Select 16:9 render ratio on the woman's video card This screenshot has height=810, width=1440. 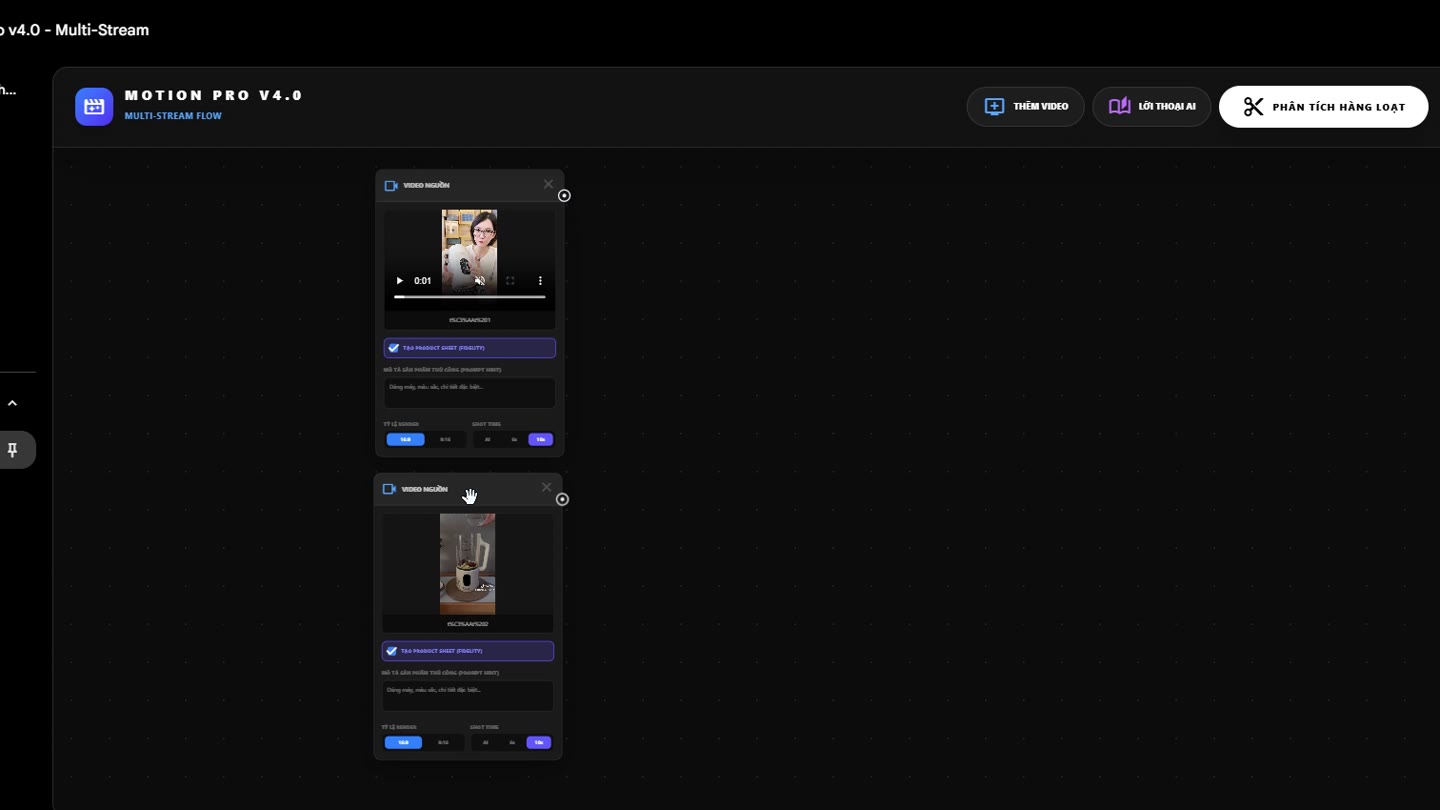(x=405, y=439)
